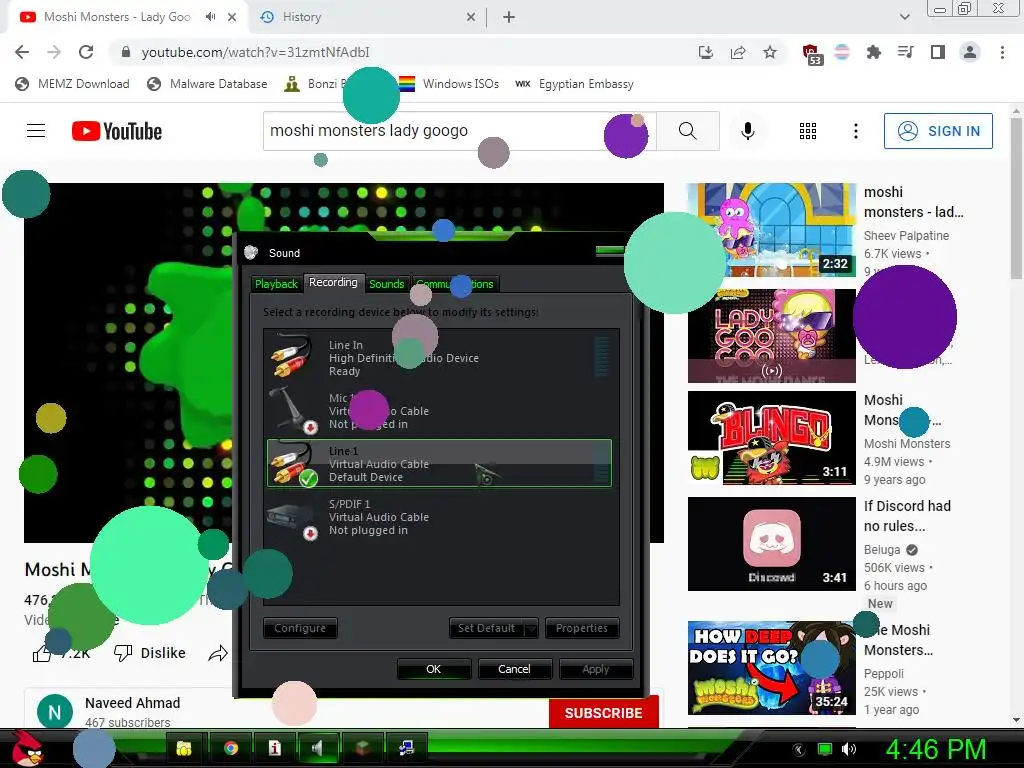Click the install app icon in address bar

(705, 52)
